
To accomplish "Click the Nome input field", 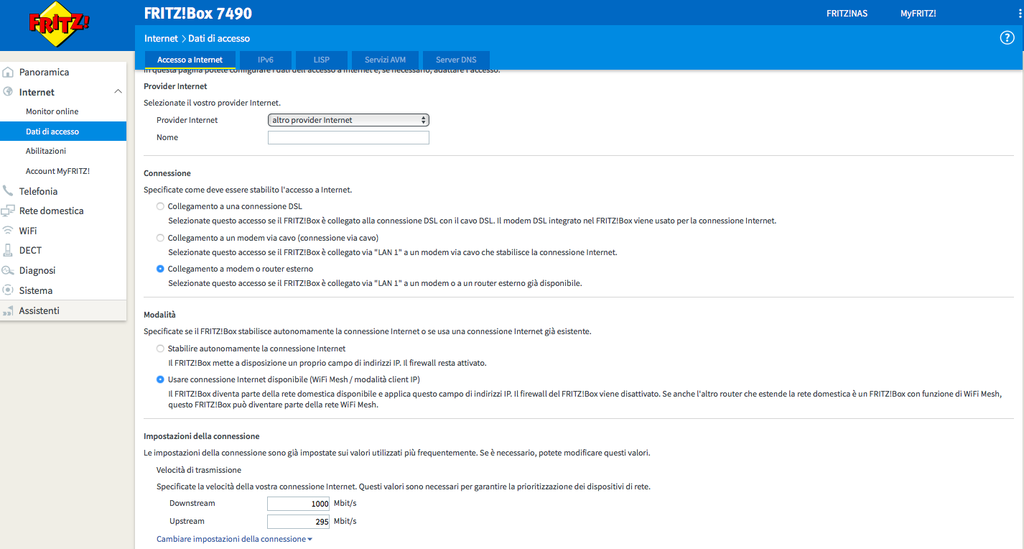I will click(348, 137).
